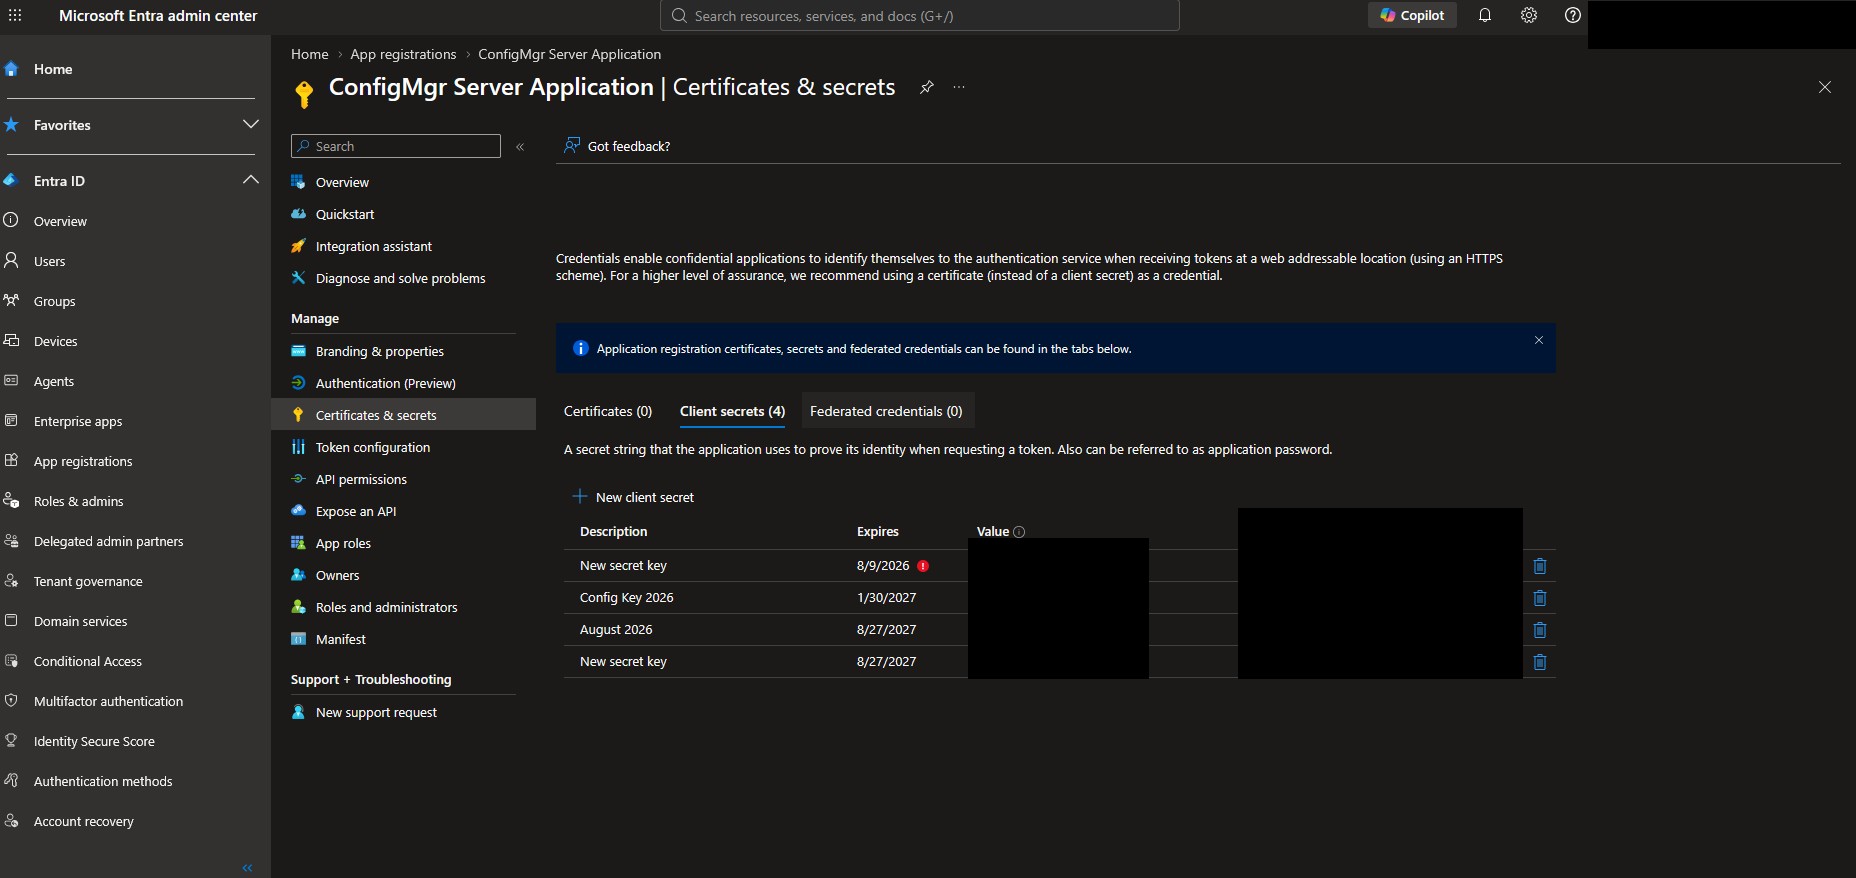Add a New client secret
Viewport: 1856px width, 878px height.
(633, 497)
